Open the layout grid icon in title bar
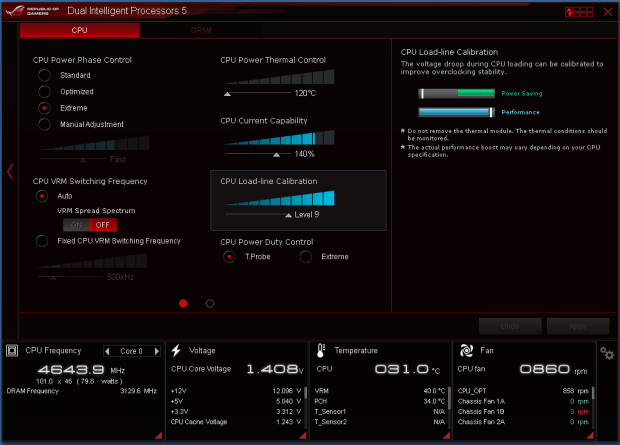The height and width of the screenshot is (445, 620). coord(579,12)
